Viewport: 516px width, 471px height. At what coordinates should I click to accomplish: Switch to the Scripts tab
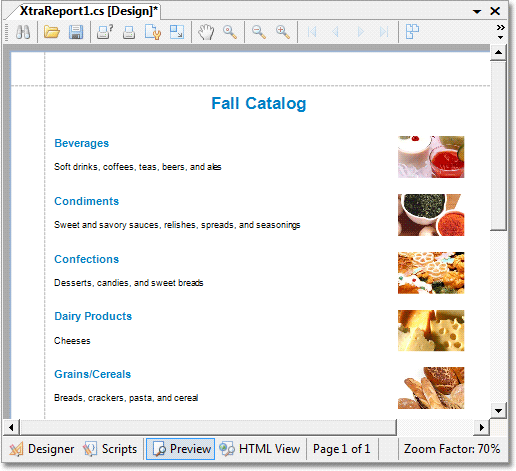[x=110, y=449]
